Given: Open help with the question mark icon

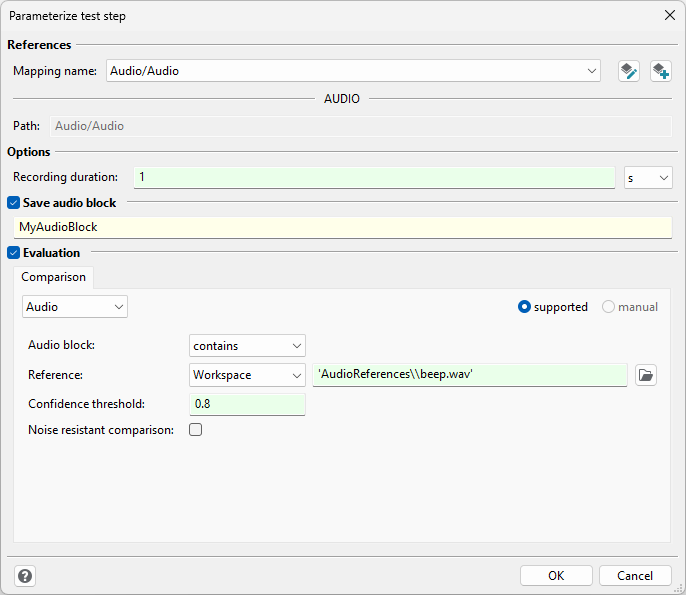Looking at the screenshot, I should pyautogui.click(x=25, y=576).
